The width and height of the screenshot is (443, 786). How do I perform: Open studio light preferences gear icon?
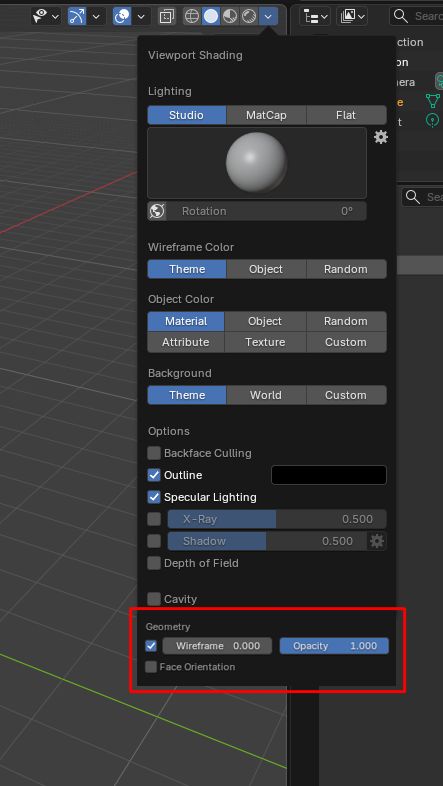(381, 137)
